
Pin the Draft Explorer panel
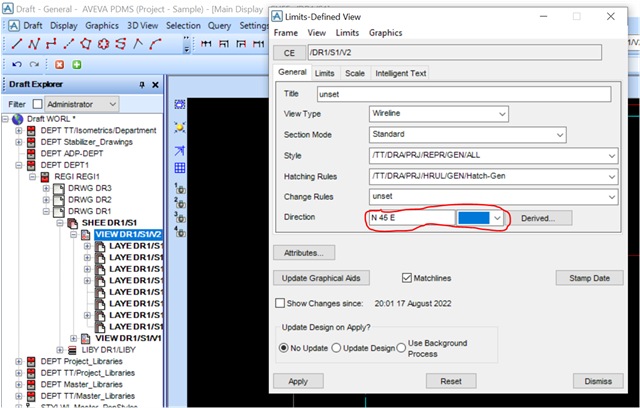142,84
